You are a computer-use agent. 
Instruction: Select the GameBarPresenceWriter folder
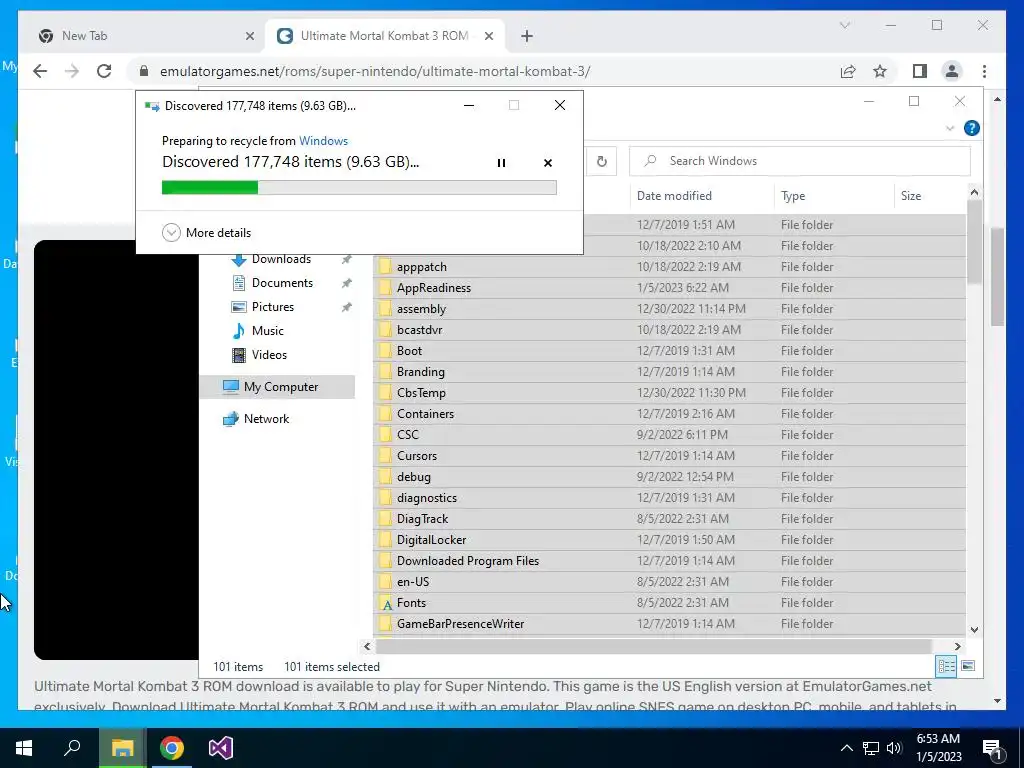coord(669,624)
